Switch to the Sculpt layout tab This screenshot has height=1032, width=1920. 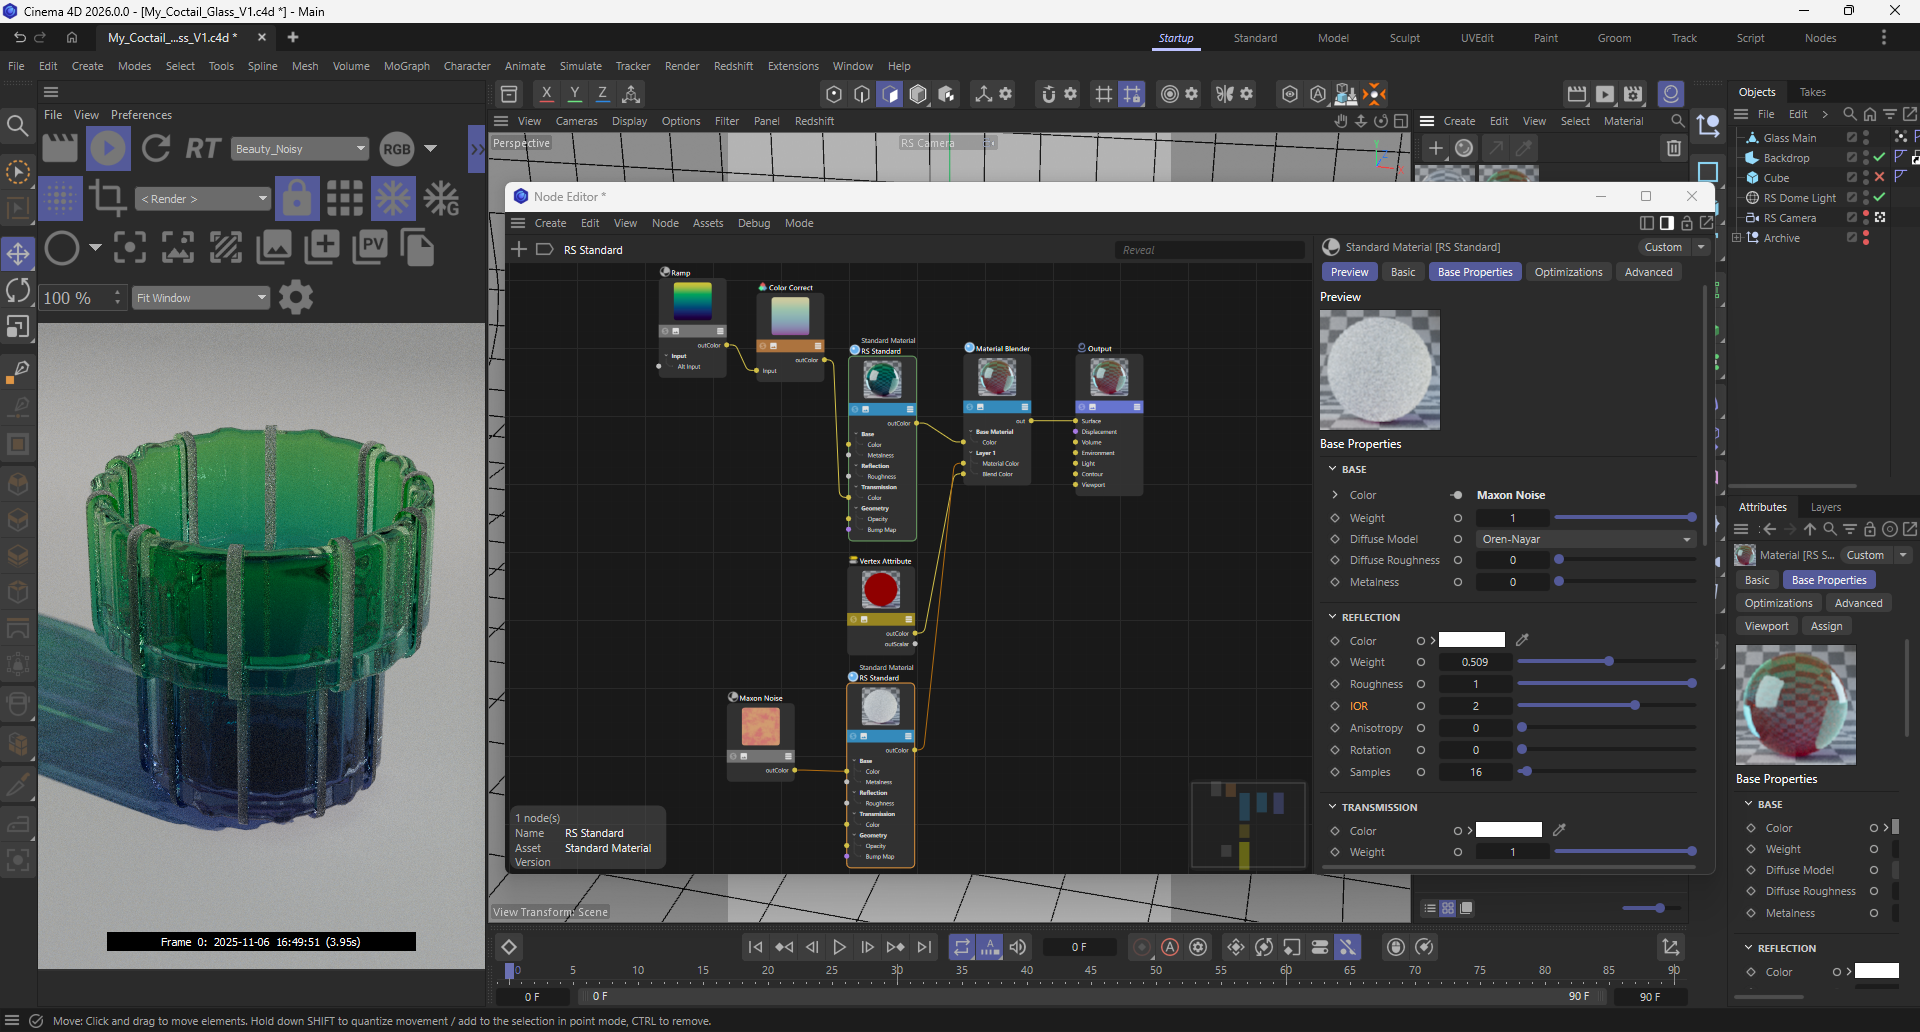coord(1405,38)
